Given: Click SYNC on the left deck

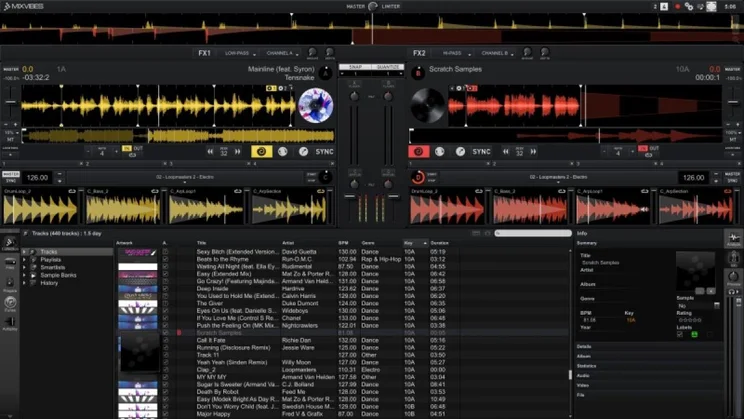Looking at the screenshot, I should click(324, 152).
